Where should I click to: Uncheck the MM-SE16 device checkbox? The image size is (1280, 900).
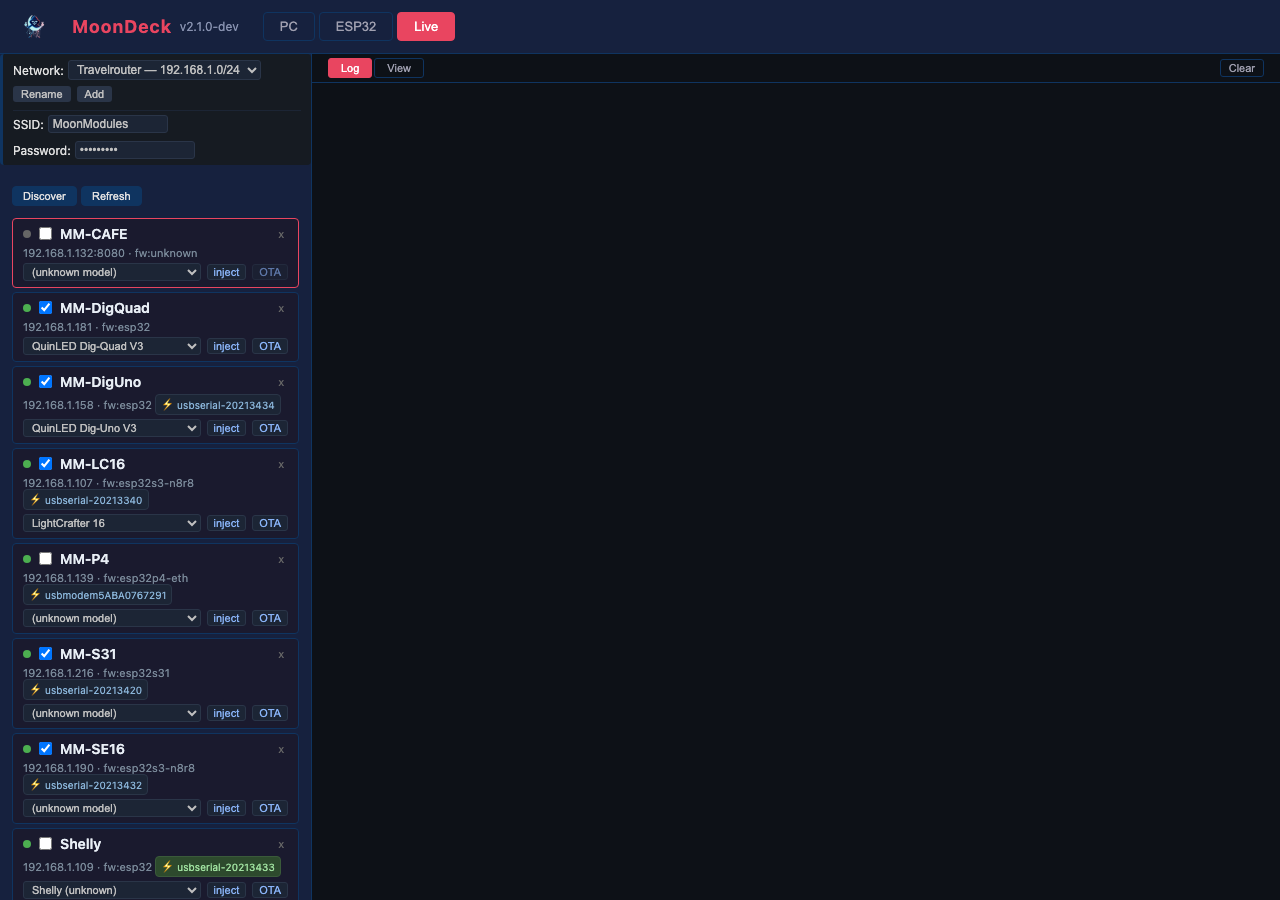(x=45, y=749)
